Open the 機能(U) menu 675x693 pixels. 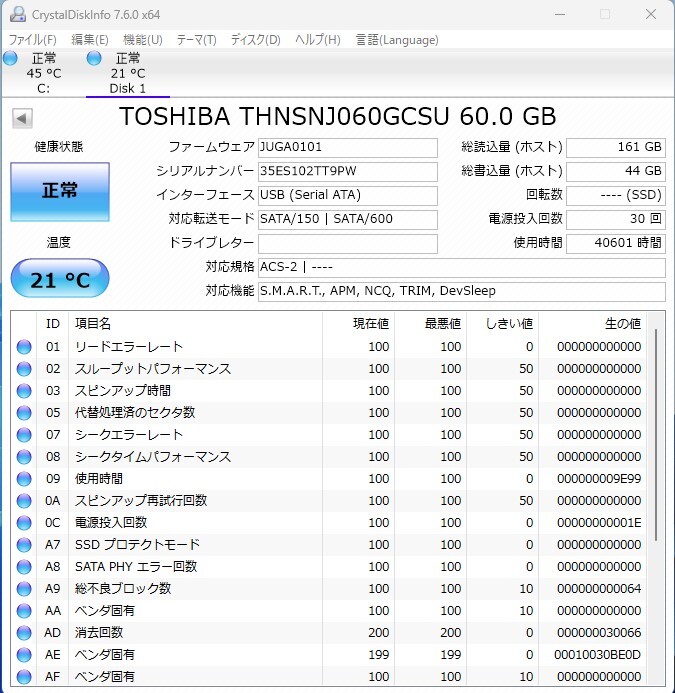pos(143,40)
